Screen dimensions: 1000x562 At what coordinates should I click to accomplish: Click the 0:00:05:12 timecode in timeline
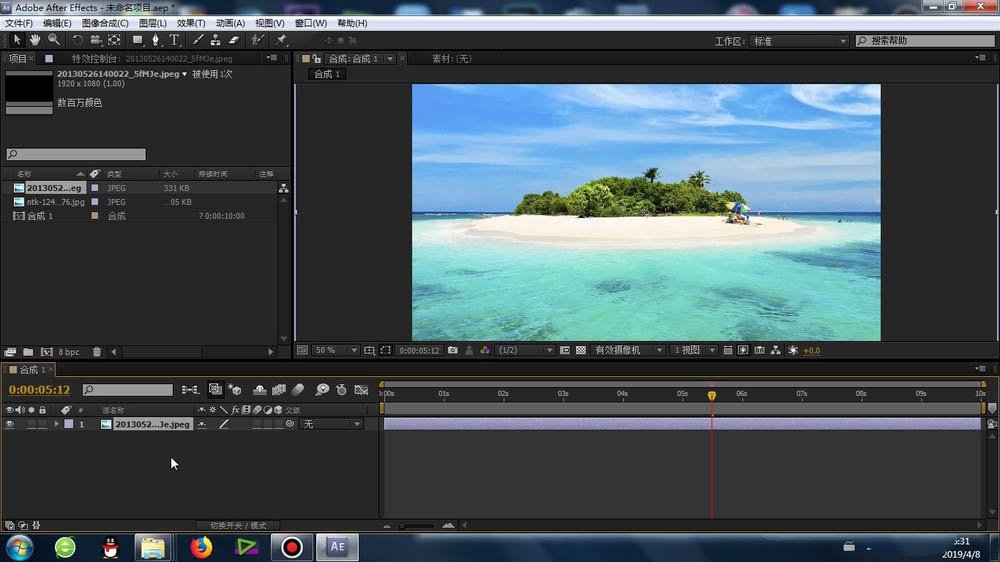click(40, 390)
